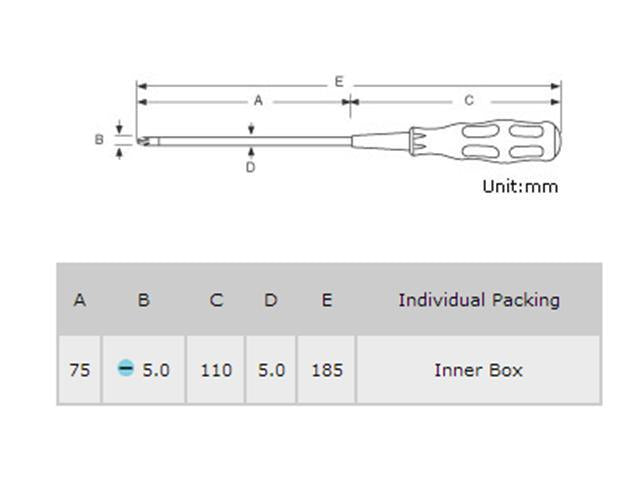
Task: Click the Unit:mm text
Action: coord(520,186)
